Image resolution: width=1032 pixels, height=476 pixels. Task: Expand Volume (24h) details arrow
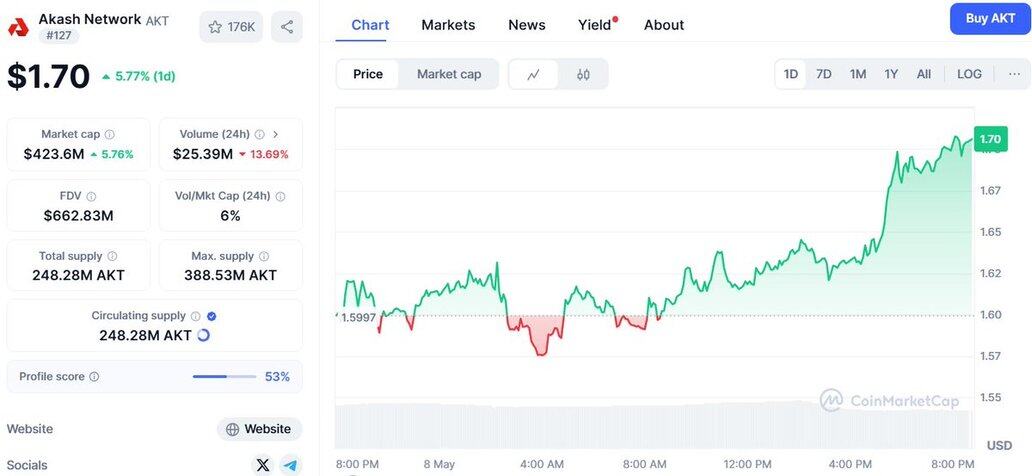click(x=276, y=134)
